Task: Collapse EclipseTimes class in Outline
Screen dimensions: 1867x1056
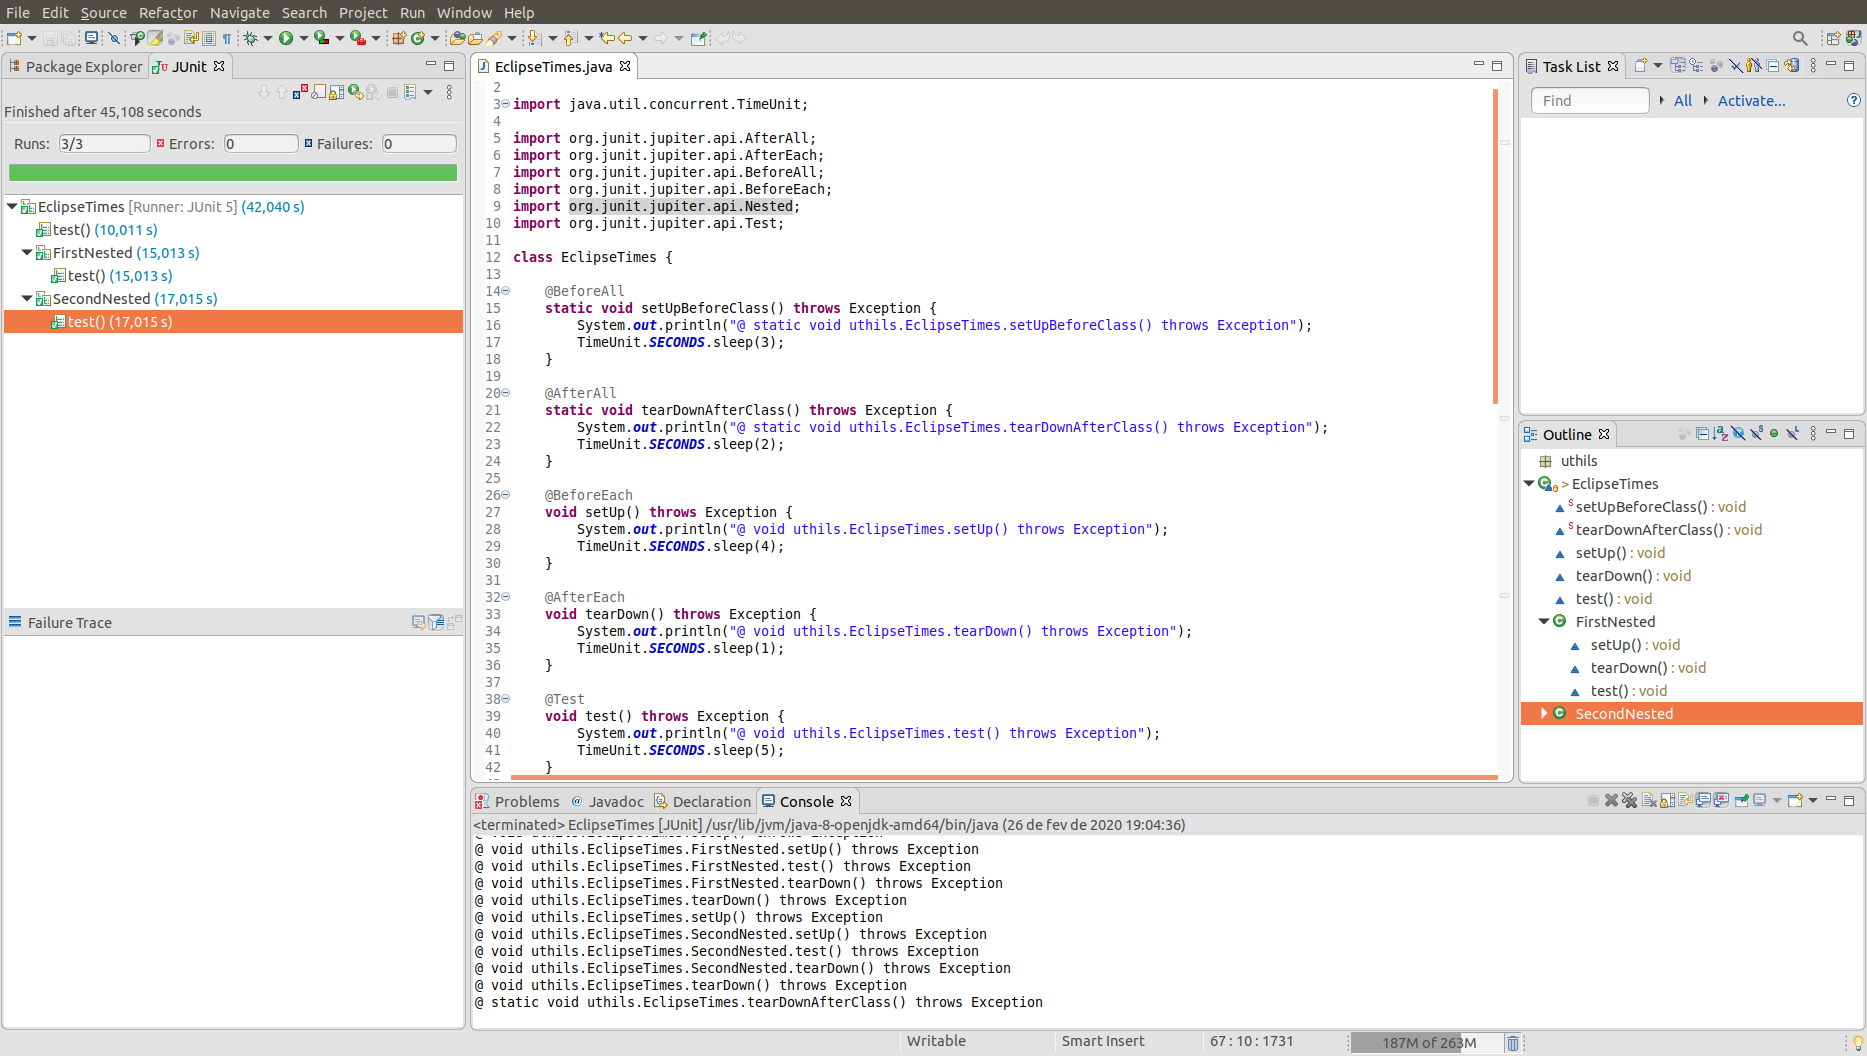Action: 1529,484
